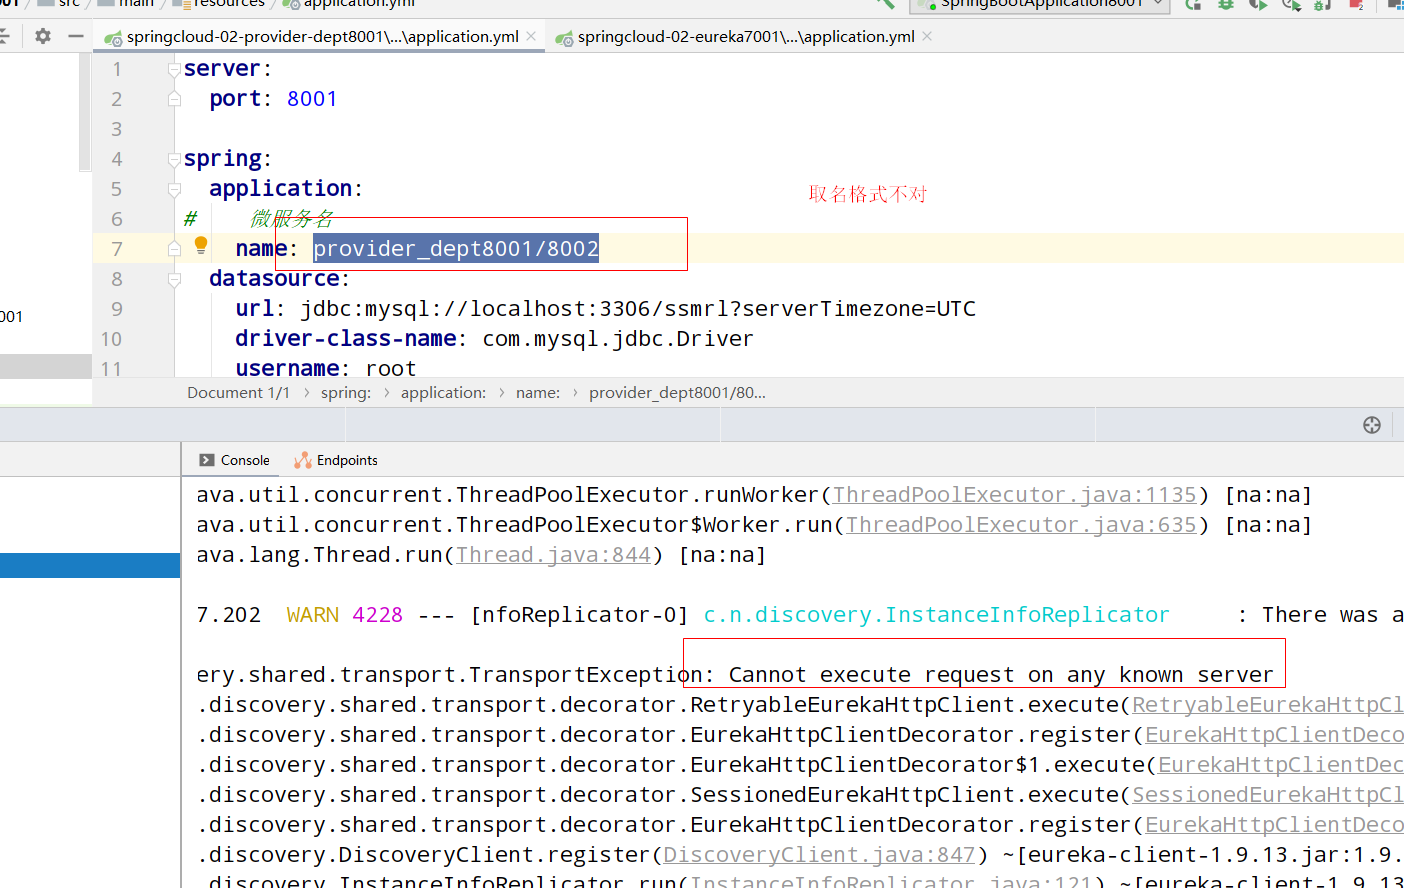Collapse the spring block fold marker
The image size is (1404, 888).
point(174,159)
